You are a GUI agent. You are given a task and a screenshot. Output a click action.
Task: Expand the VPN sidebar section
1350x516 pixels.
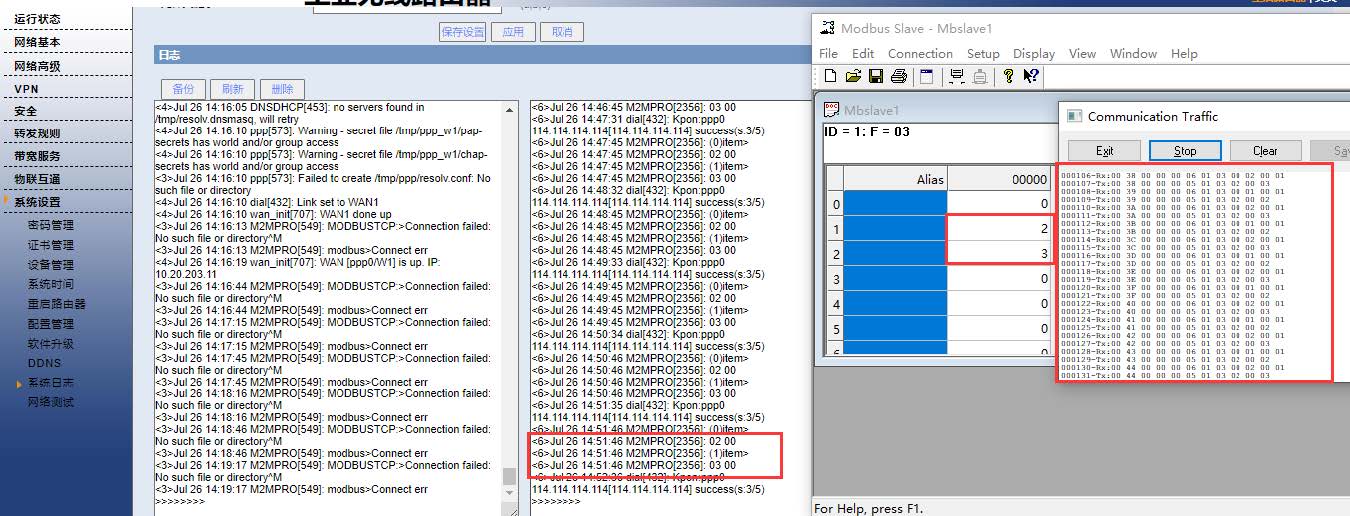click(26, 89)
